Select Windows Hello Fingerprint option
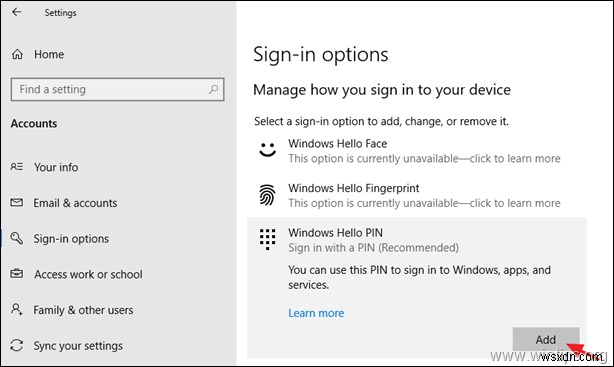Screen dimensions: 614x367 pyautogui.click(x=354, y=188)
